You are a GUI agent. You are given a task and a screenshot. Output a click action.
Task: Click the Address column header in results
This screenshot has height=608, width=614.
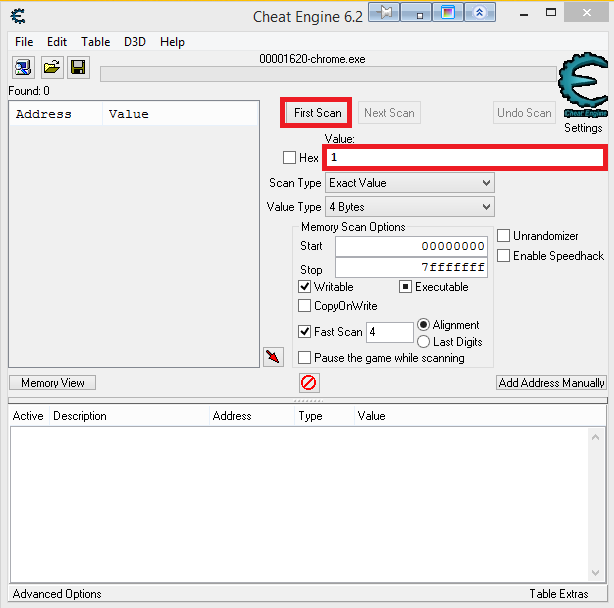tap(56, 114)
